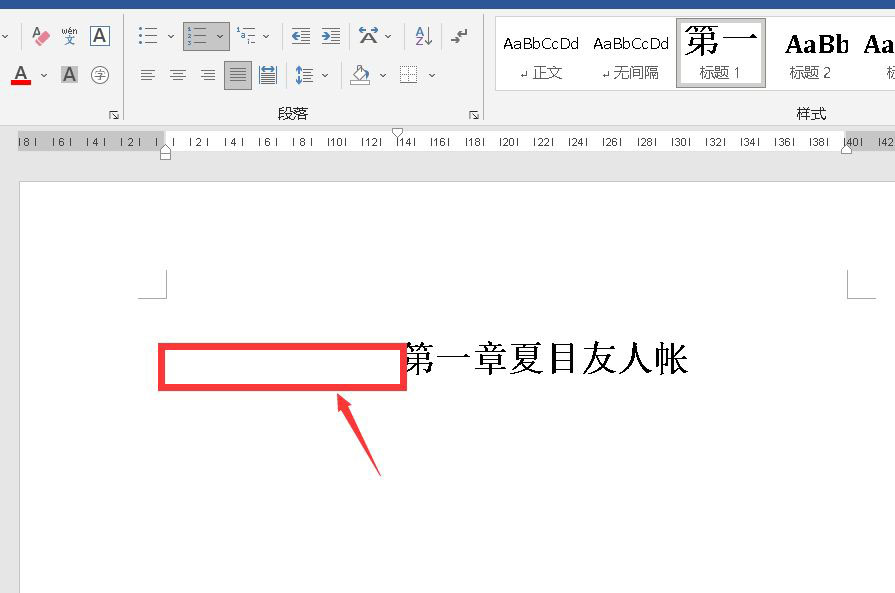
Task: Open numbering library dropdown arrow
Action: point(220,37)
